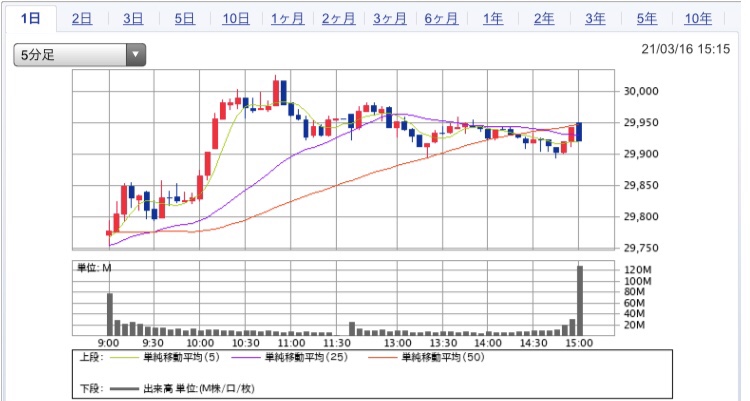Viewport: 750px width, 401px height.
Task: Click the 29,950 price axis label
Action: 641,123
